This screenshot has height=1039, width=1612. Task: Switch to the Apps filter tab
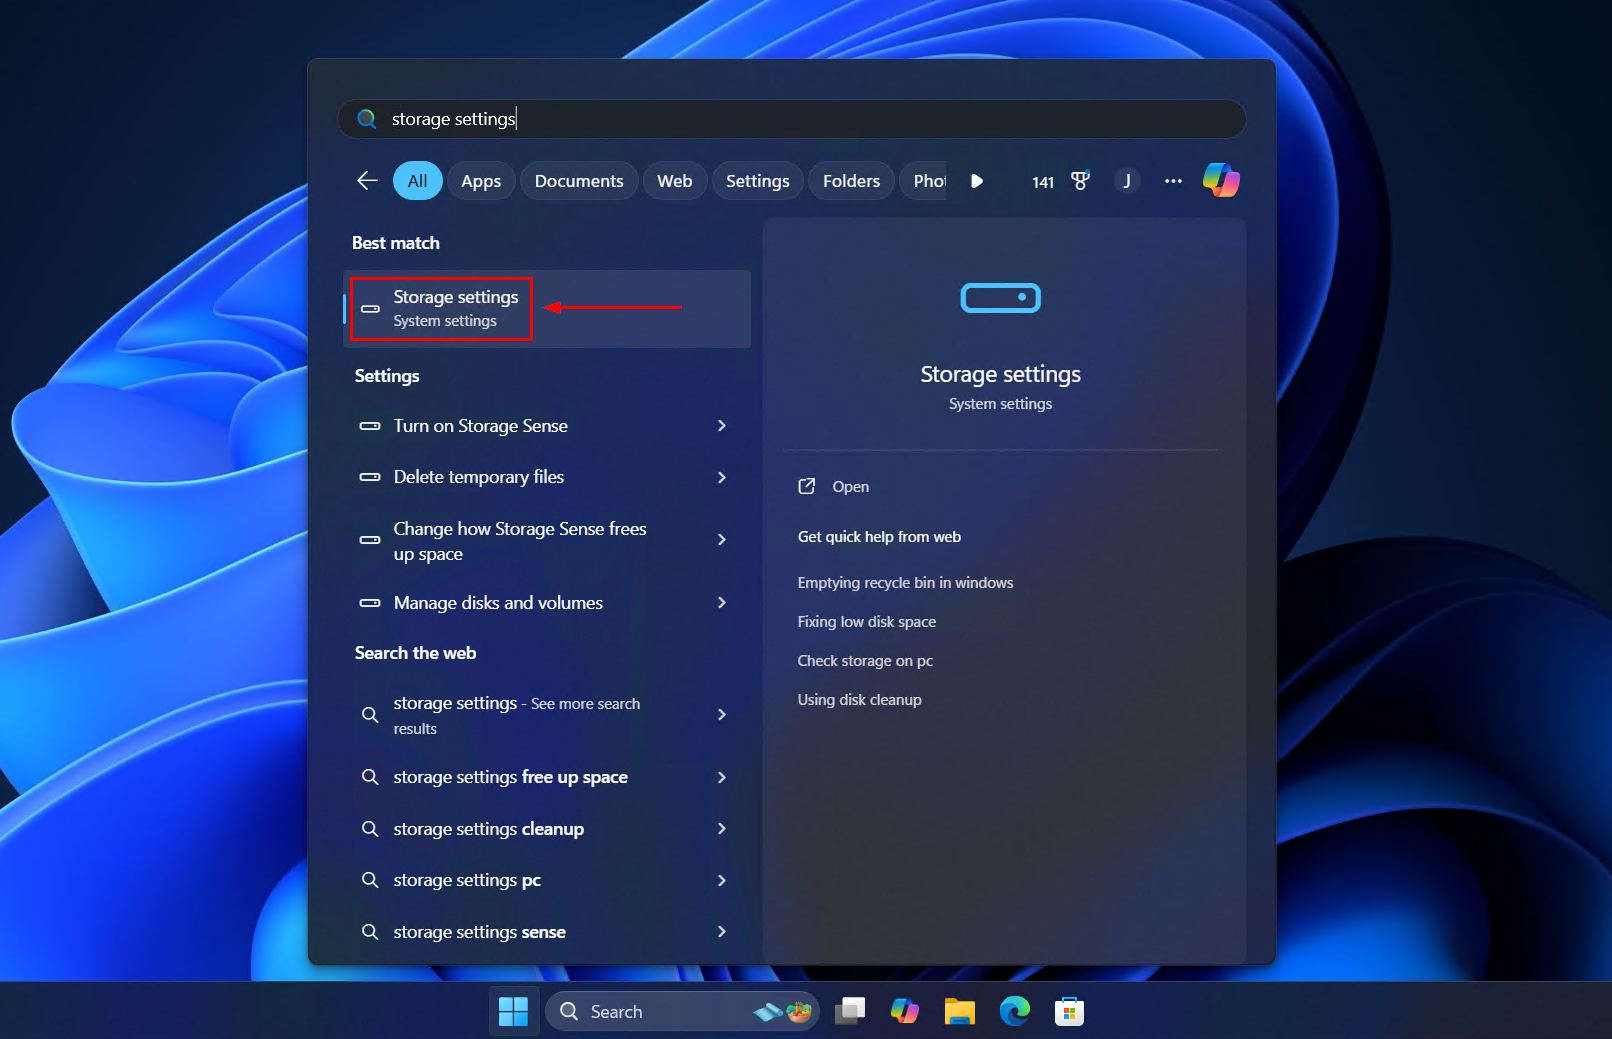[x=481, y=181]
